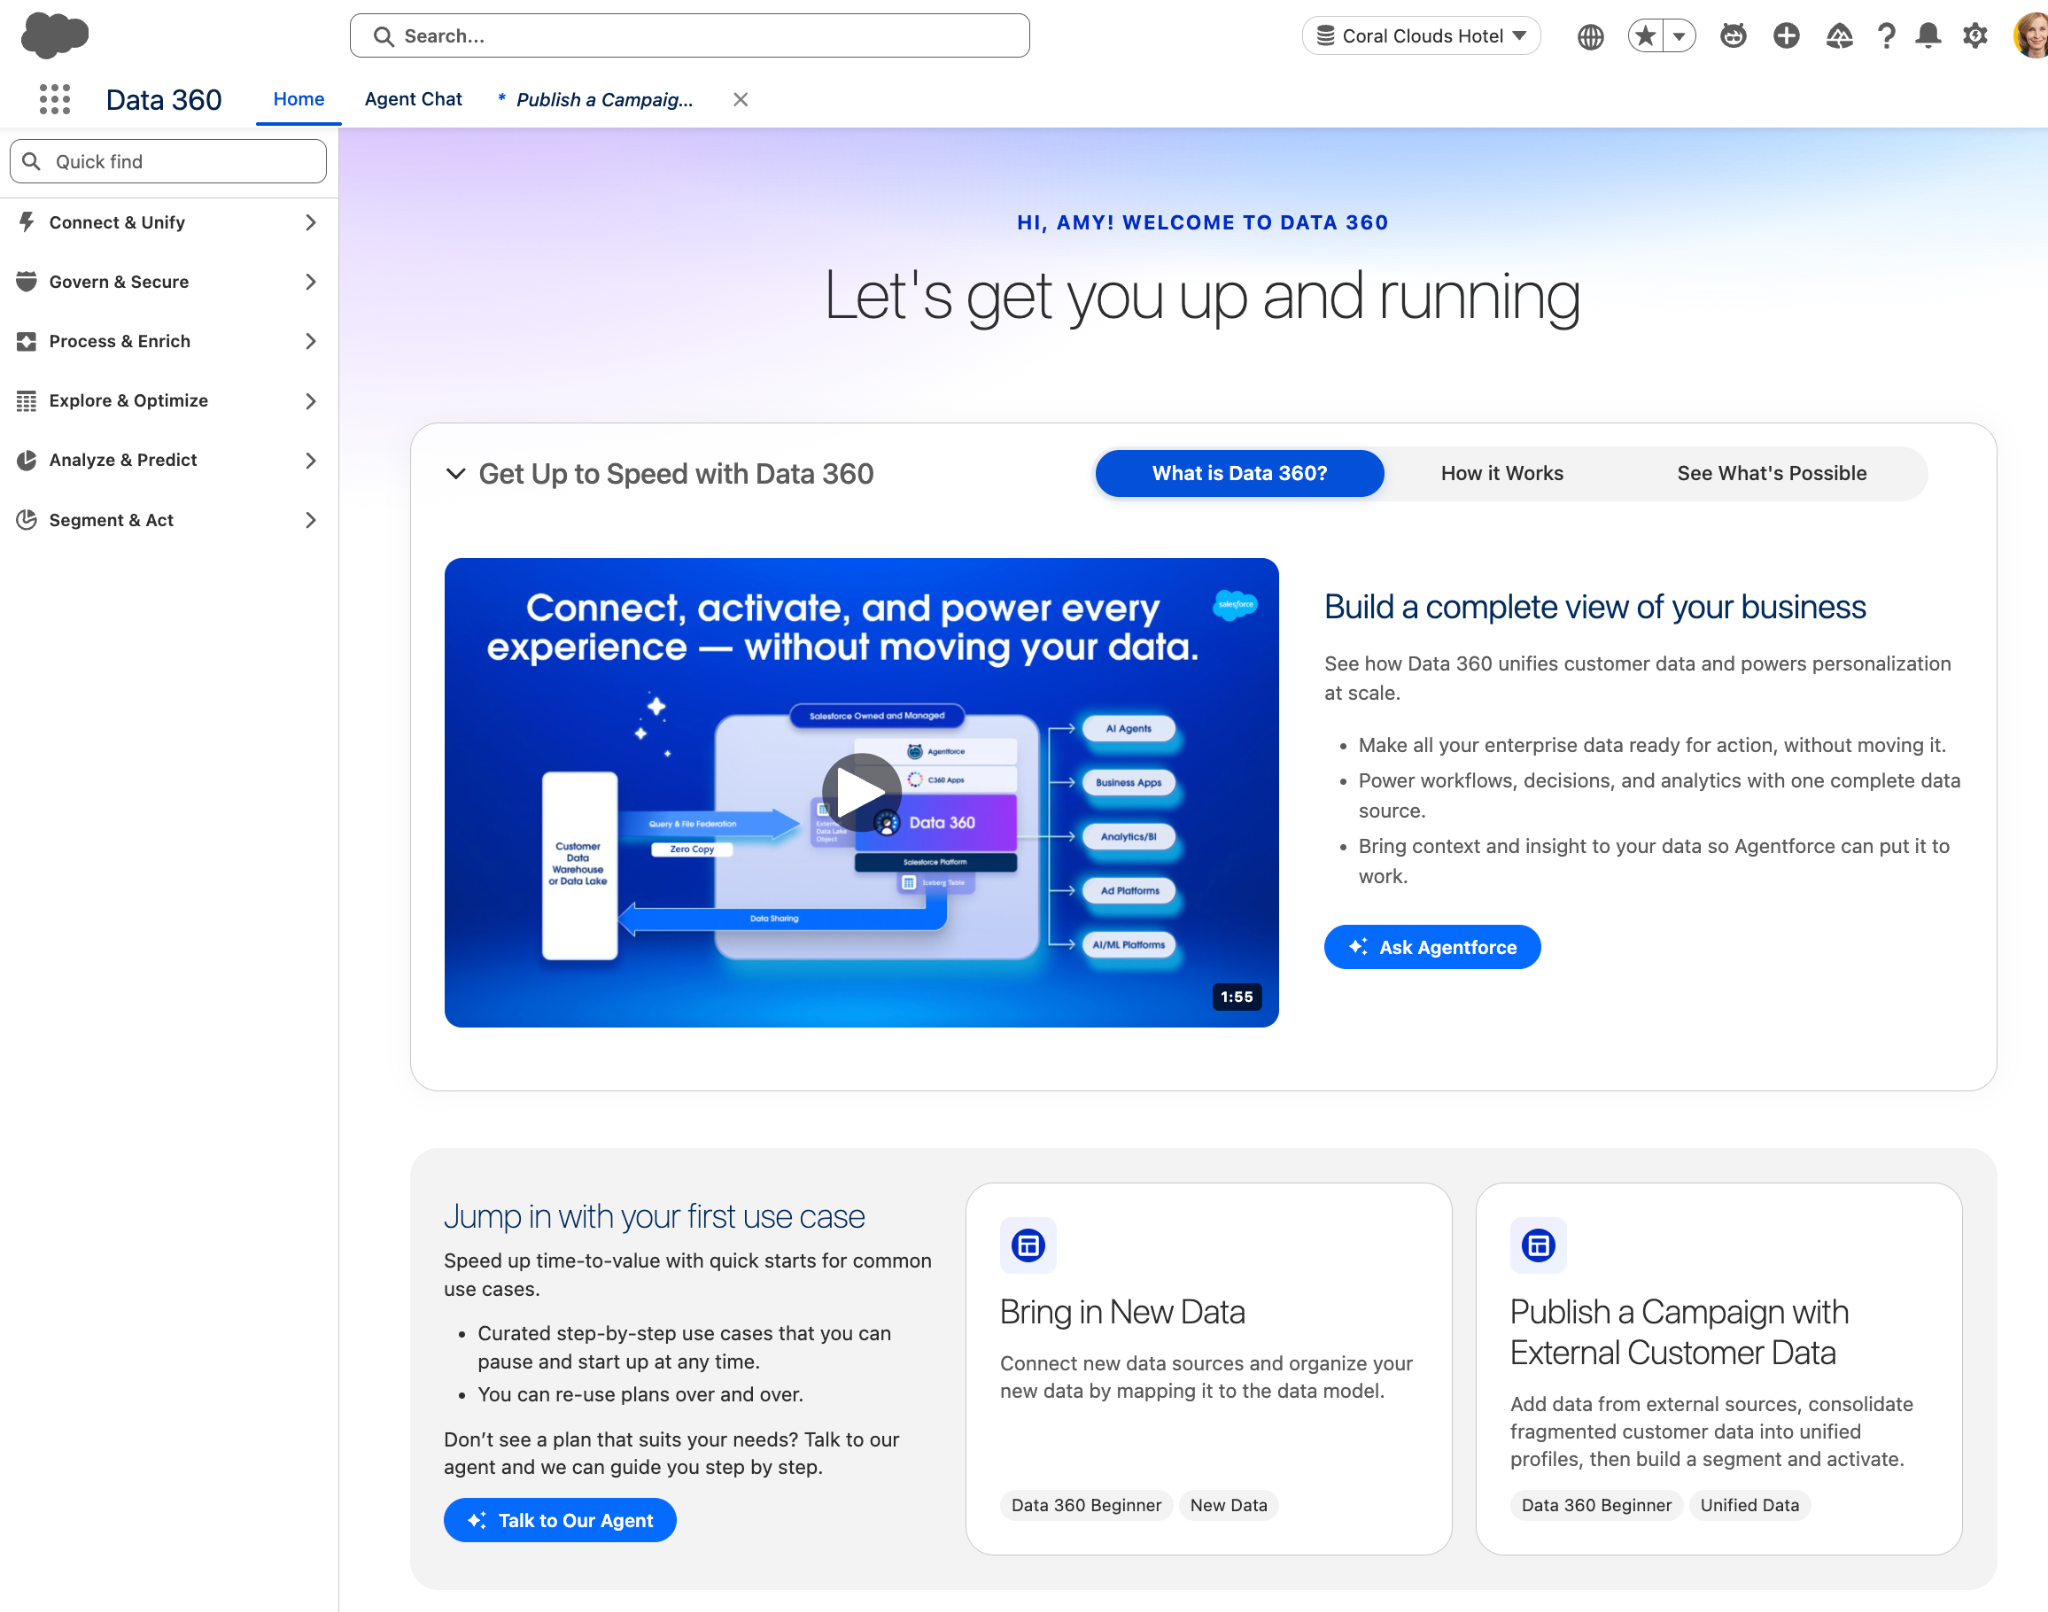Expand the Segment & Act chevron

click(311, 520)
